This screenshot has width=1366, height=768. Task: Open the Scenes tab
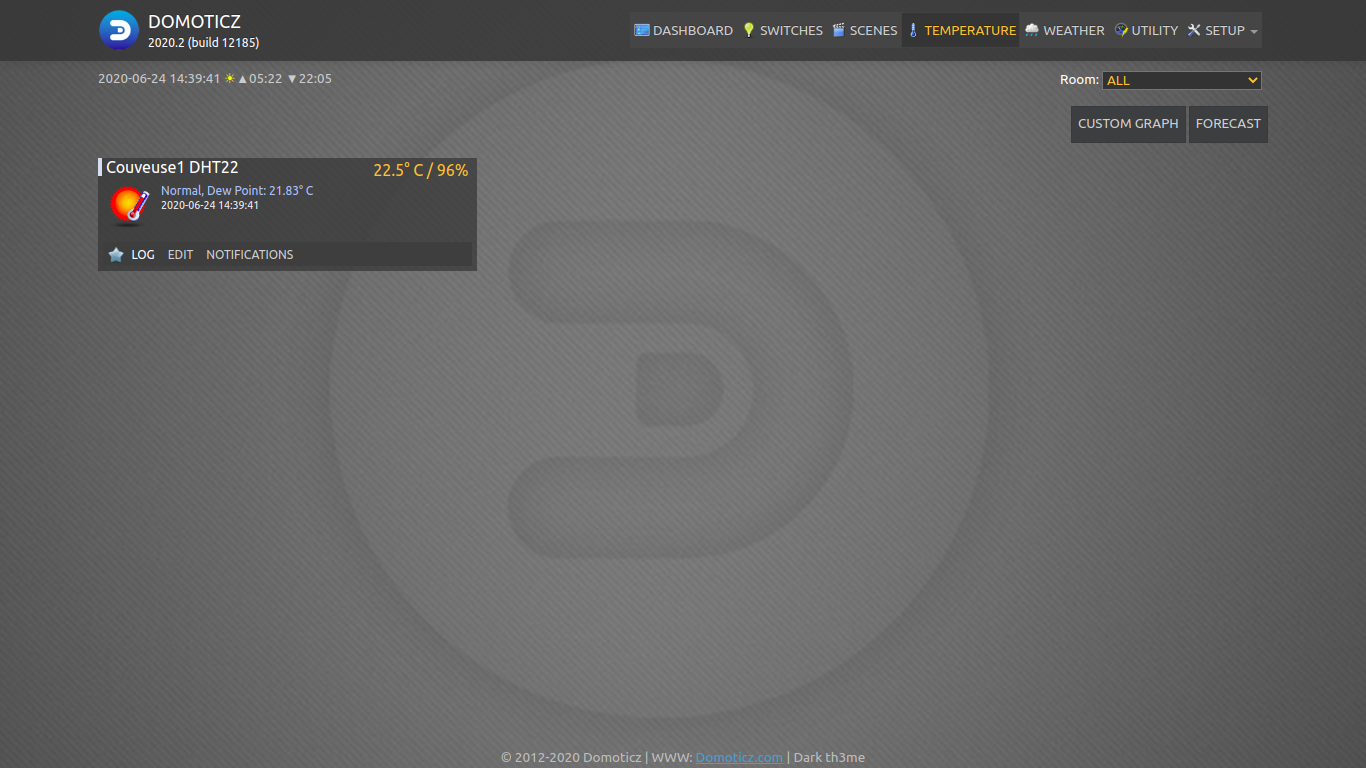(x=865, y=30)
